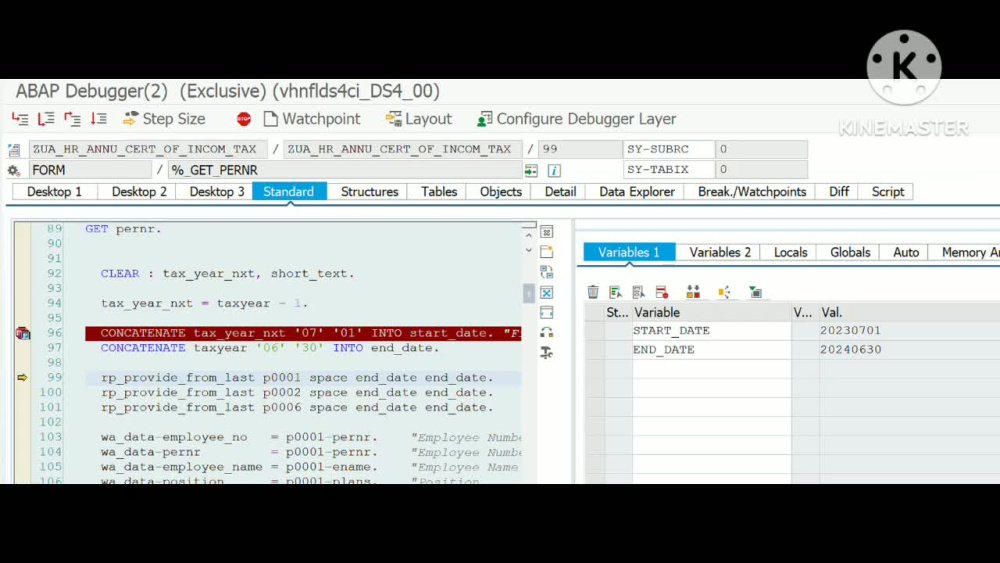Open the Script tab
The height and width of the screenshot is (563, 1000).
coord(888,191)
